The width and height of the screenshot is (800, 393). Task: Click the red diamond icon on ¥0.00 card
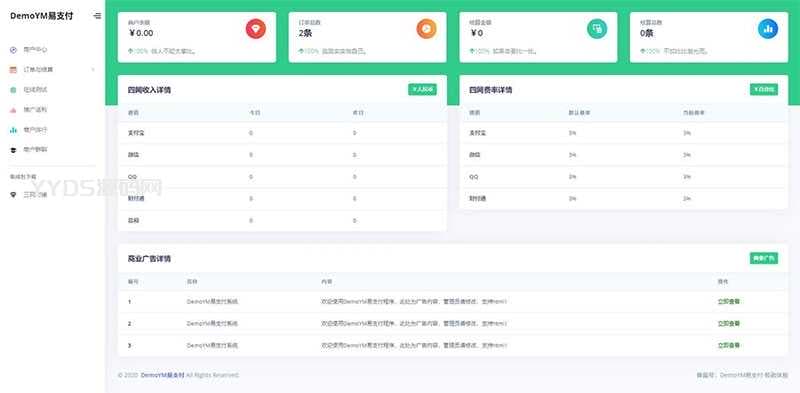click(x=256, y=29)
